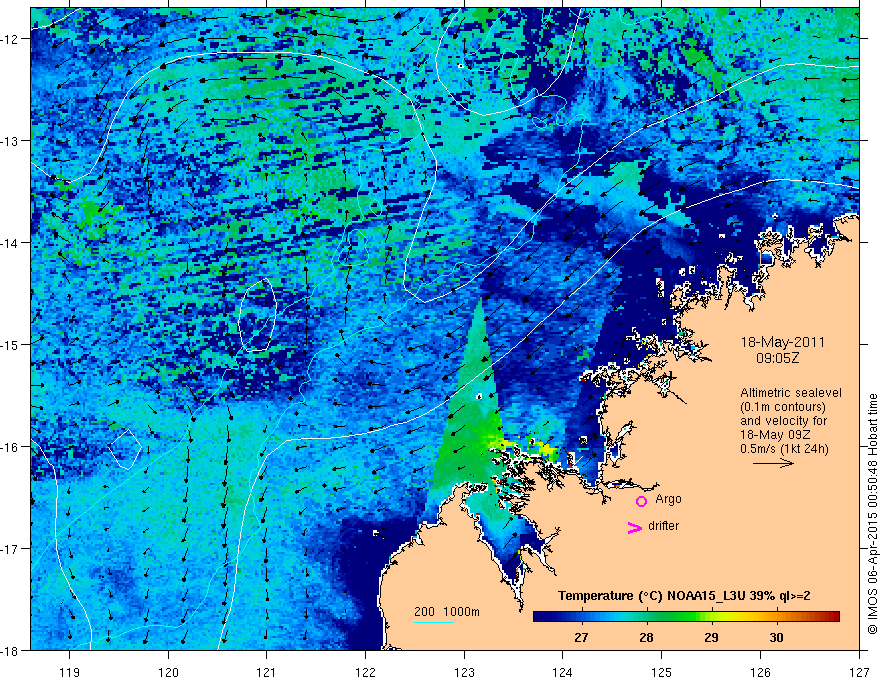This screenshot has width=880, height=680.
Task: Click latitude axis label '-14'
Action: pyautogui.click(x=11, y=243)
